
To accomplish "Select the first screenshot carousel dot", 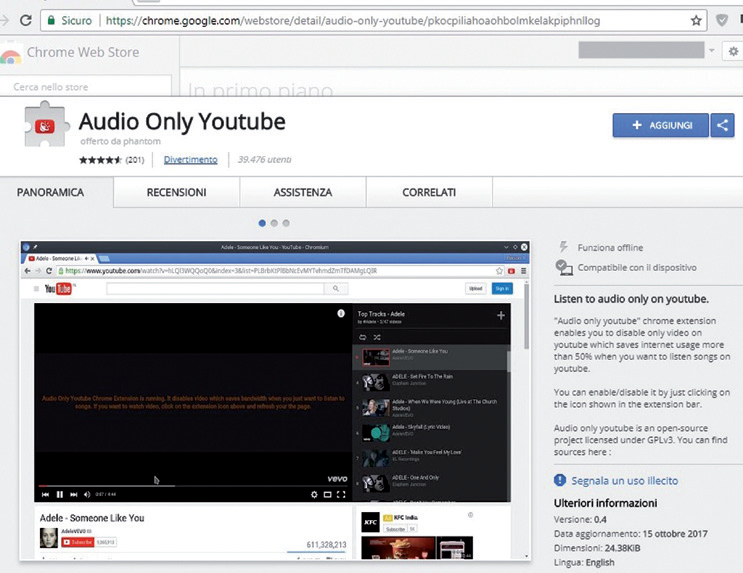I will (262, 223).
